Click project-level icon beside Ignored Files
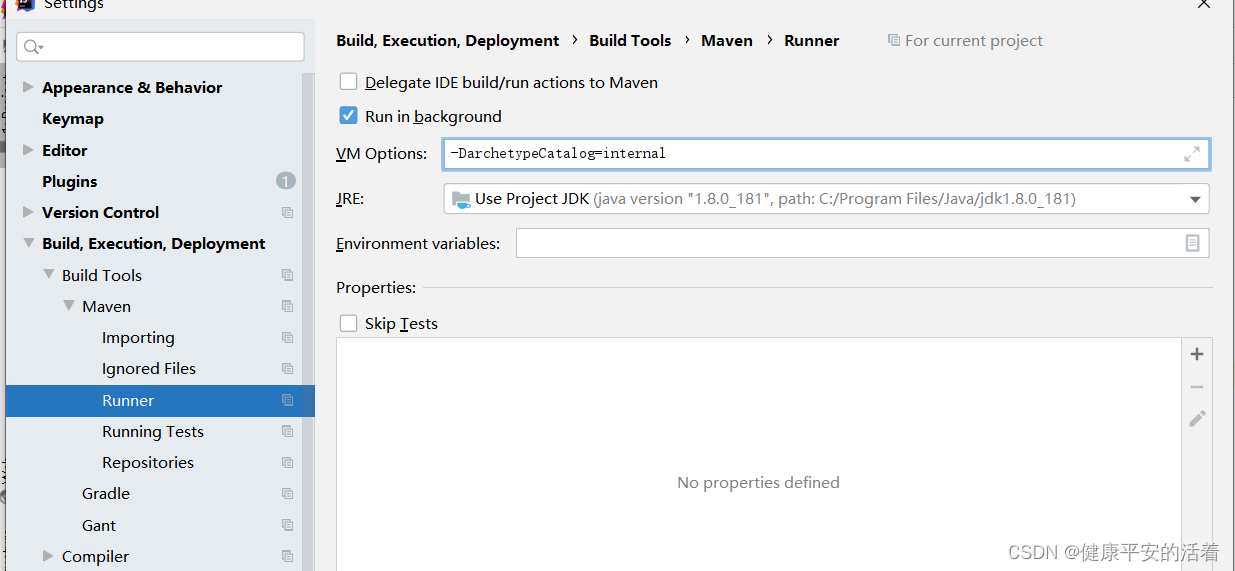Image resolution: width=1235 pixels, height=571 pixels. tap(288, 369)
